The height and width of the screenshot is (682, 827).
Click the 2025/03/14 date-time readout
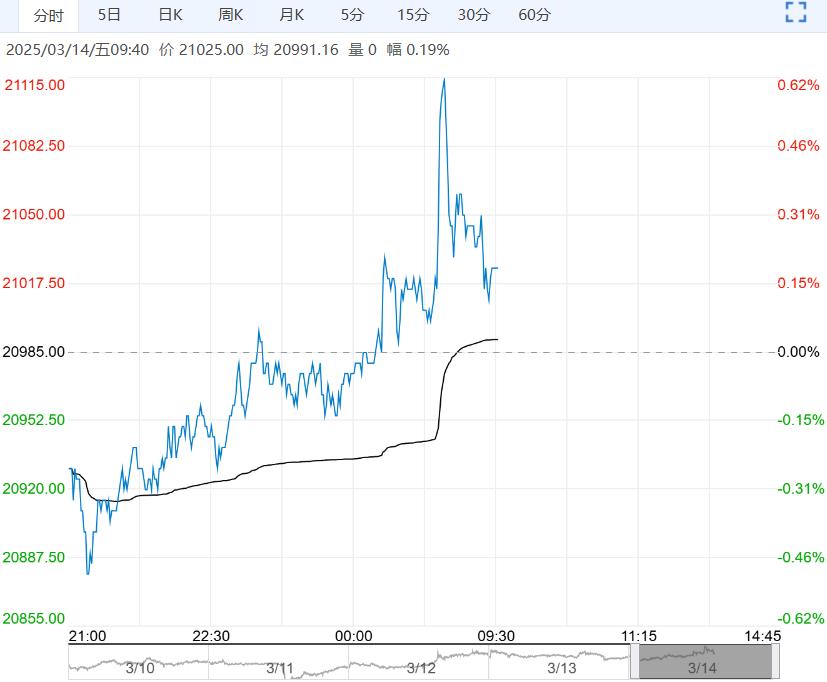pyautogui.click(x=78, y=50)
